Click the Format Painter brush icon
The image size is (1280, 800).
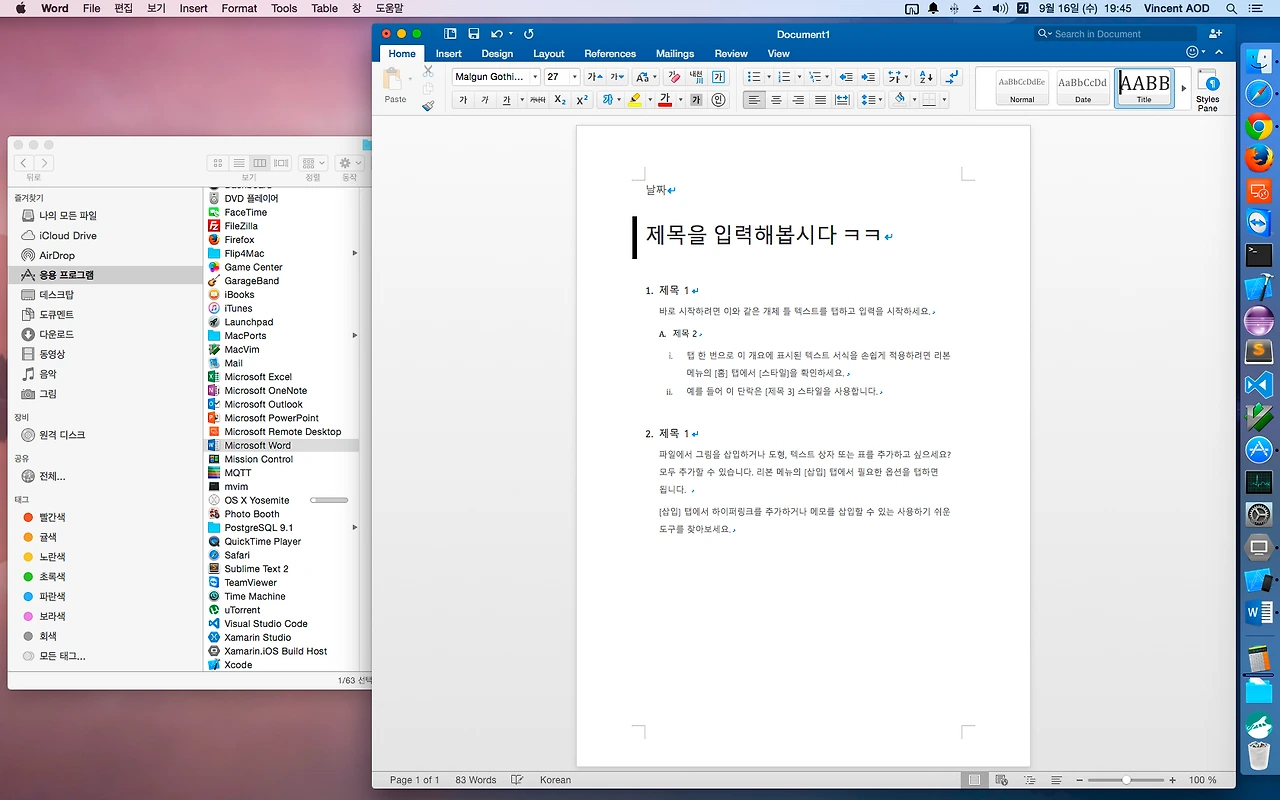428,104
